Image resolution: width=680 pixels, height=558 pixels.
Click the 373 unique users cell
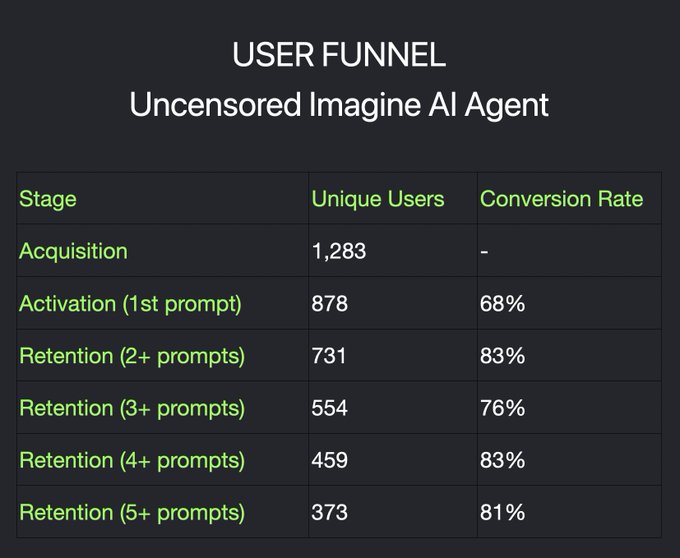tap(330, 512)
